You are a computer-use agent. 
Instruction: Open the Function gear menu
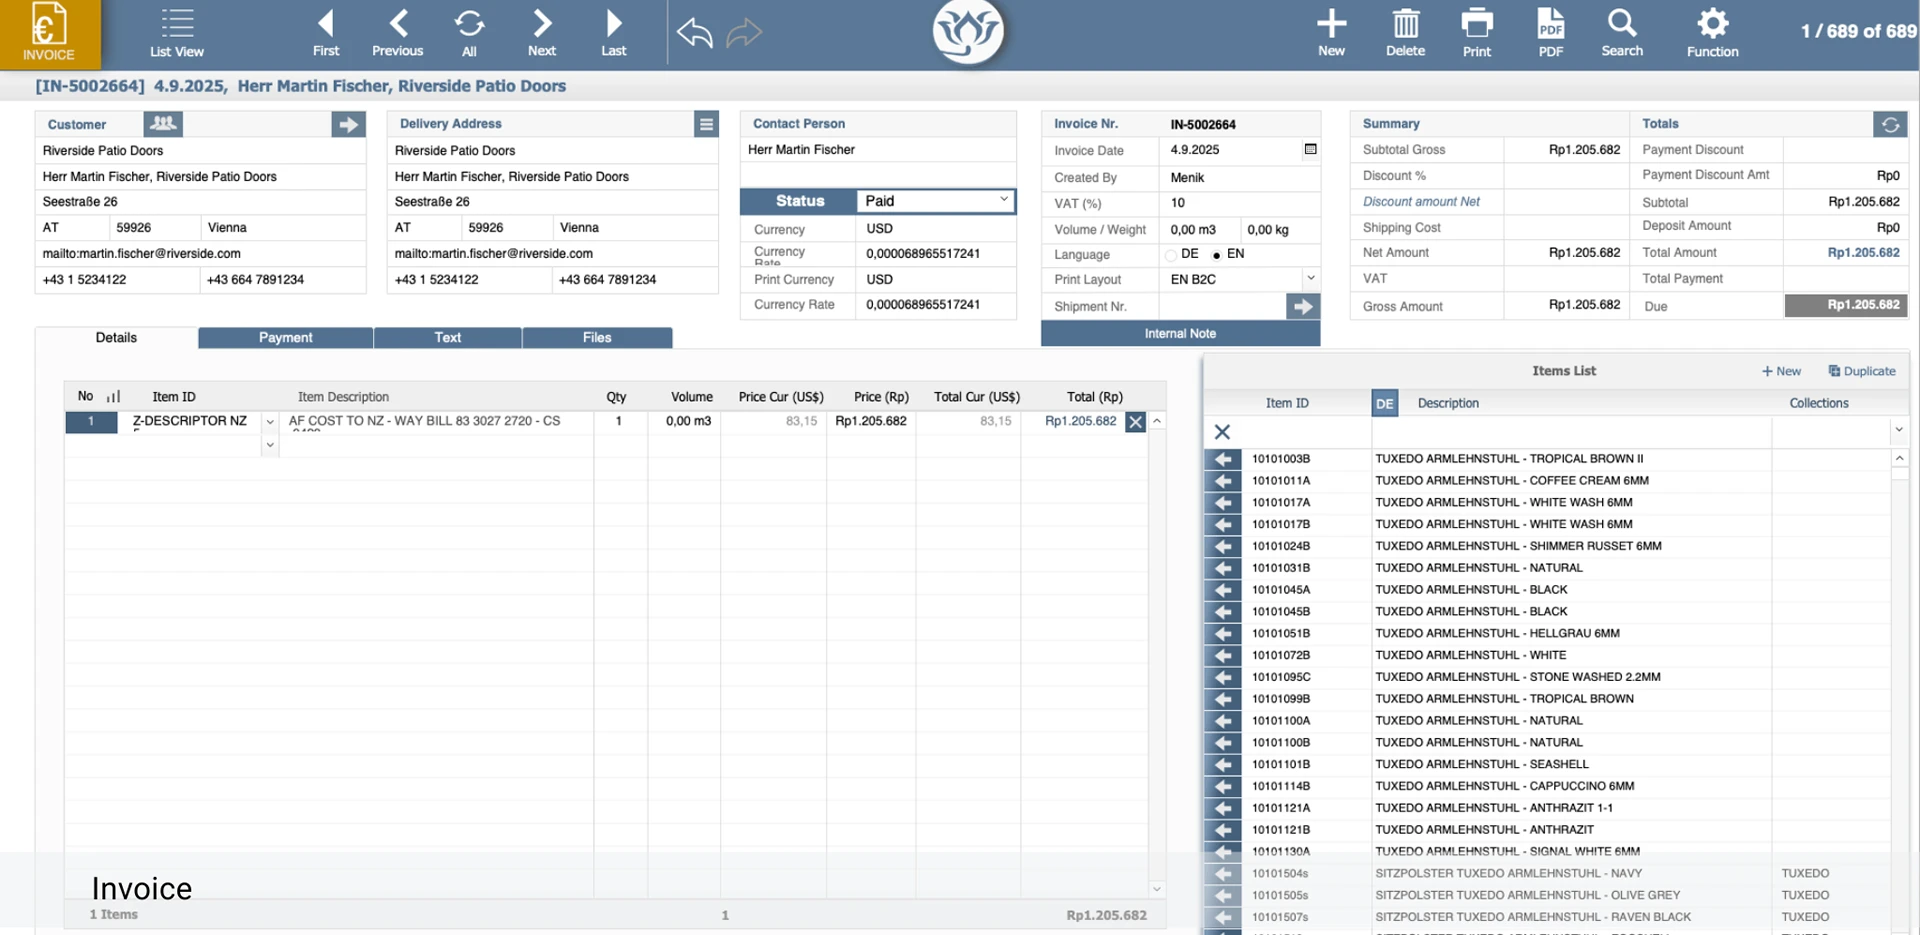[1713, 34]
